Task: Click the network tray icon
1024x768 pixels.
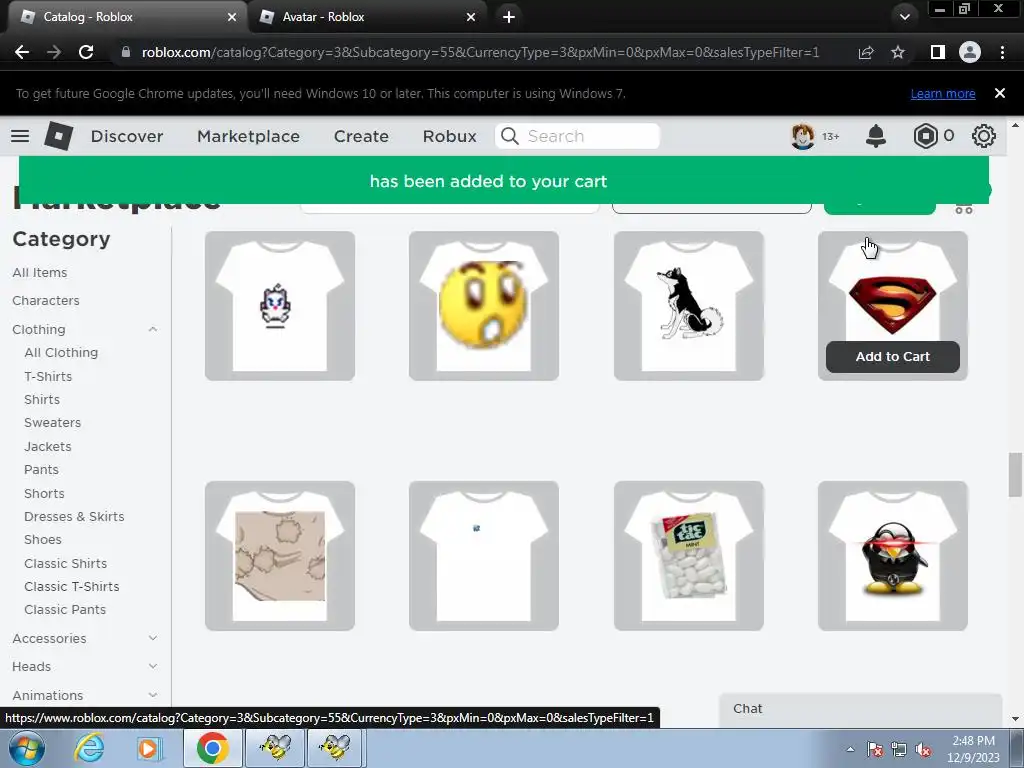Action: [x=899, y=750]
